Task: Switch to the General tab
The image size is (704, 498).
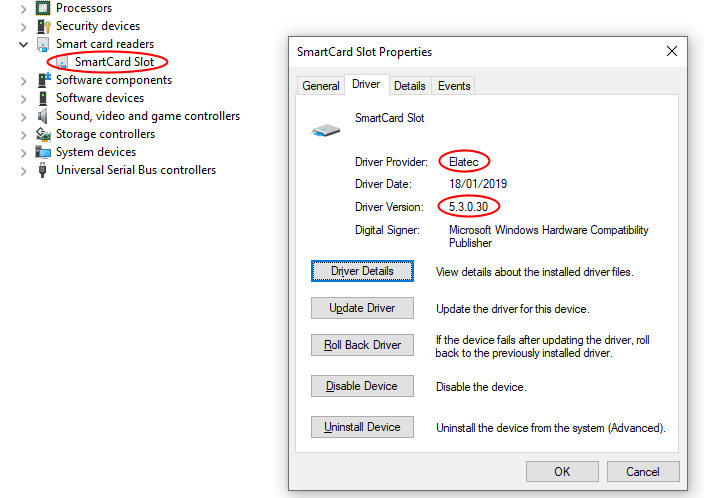Action: point(320,86)
